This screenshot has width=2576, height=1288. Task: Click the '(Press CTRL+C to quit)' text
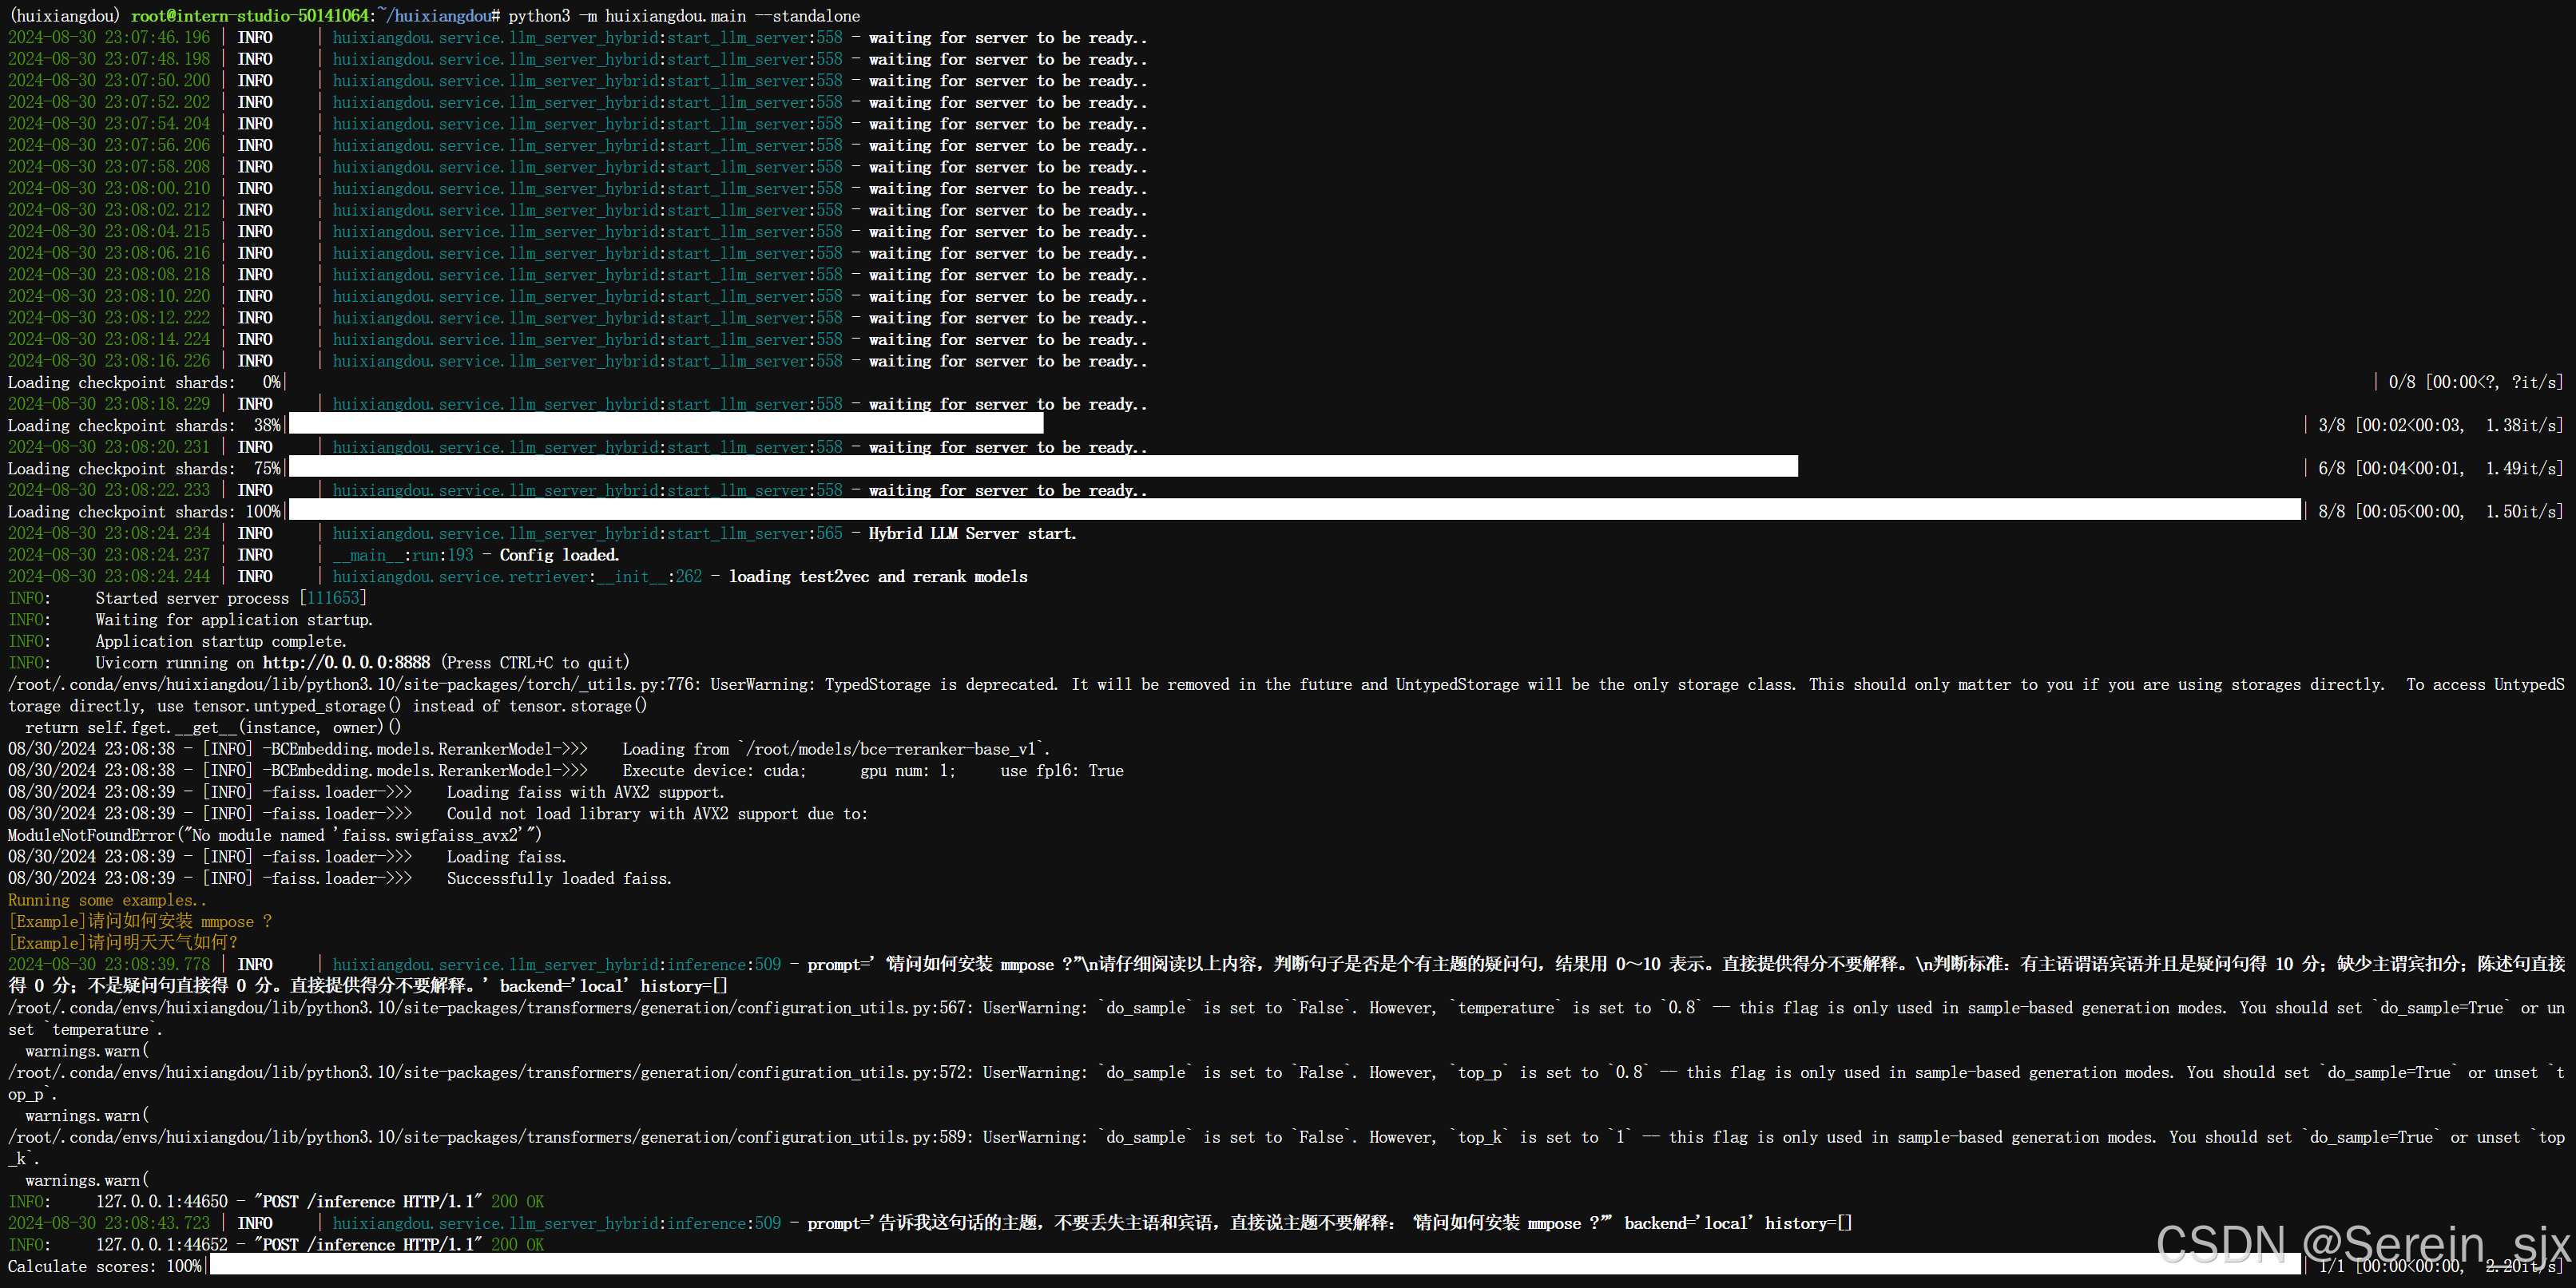pyautogui.click(x=535, y=663)
